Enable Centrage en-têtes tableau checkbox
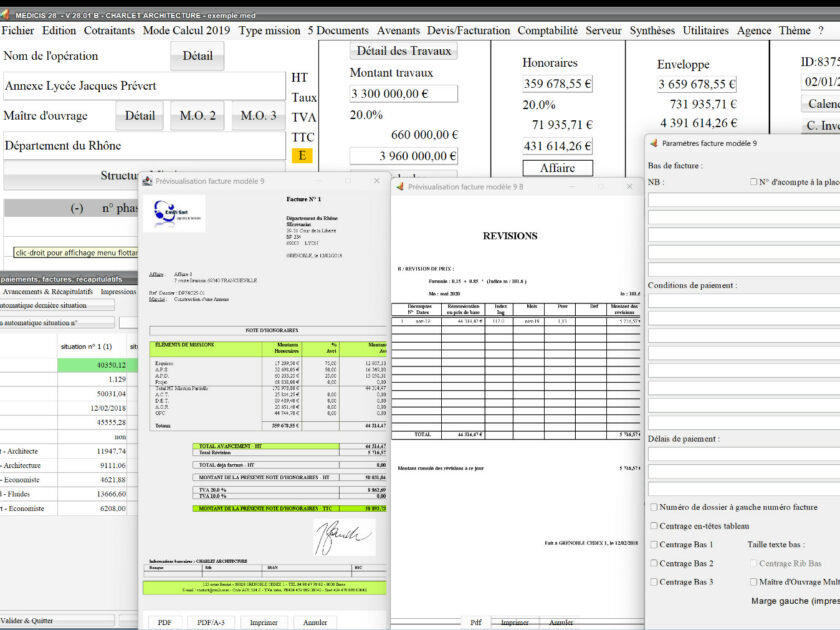 coord(654,526)
